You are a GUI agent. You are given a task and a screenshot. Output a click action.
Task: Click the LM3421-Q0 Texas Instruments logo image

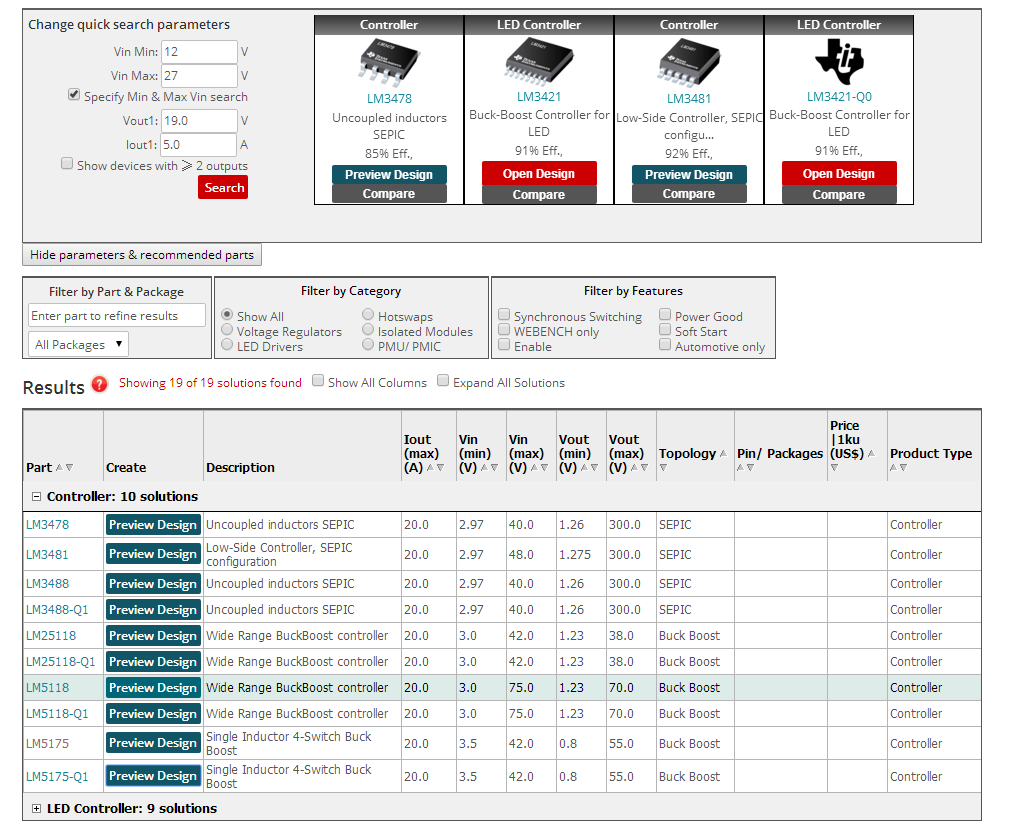[839, 61]
